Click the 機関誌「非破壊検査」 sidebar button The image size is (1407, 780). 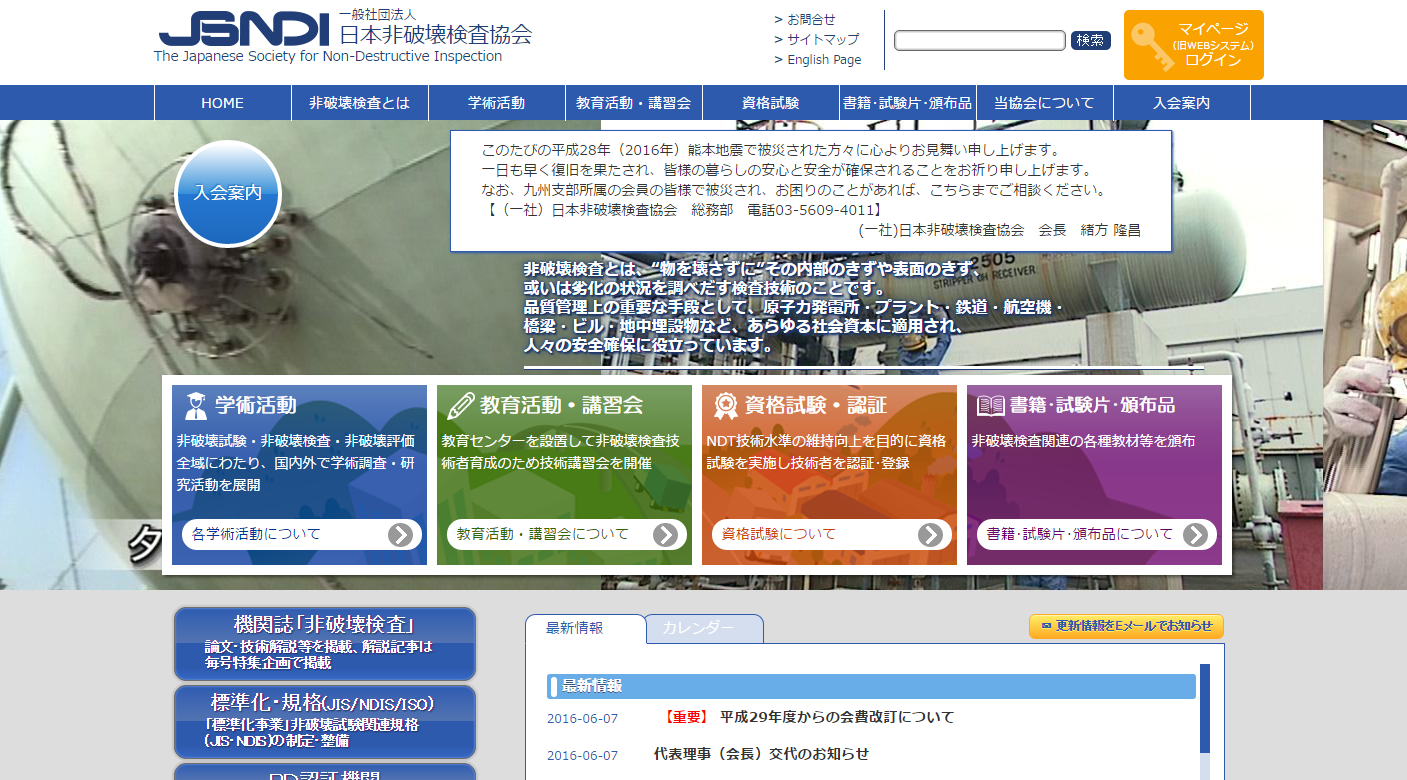pos(325,644)
